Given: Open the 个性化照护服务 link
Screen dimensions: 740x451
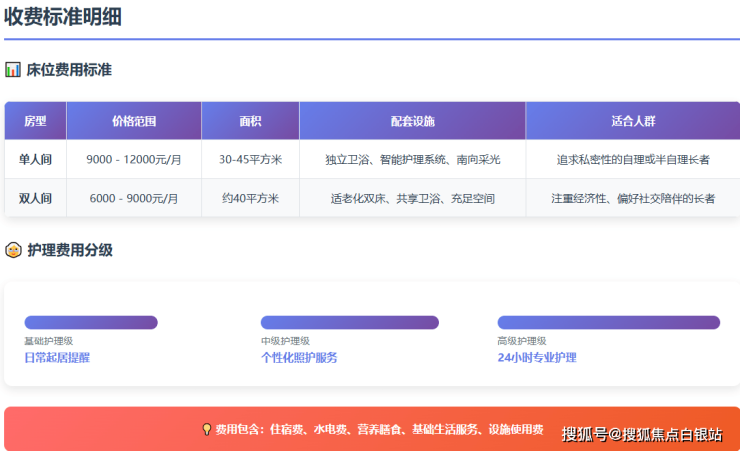Looking at the screenshot, I should [x=299, y=357].
